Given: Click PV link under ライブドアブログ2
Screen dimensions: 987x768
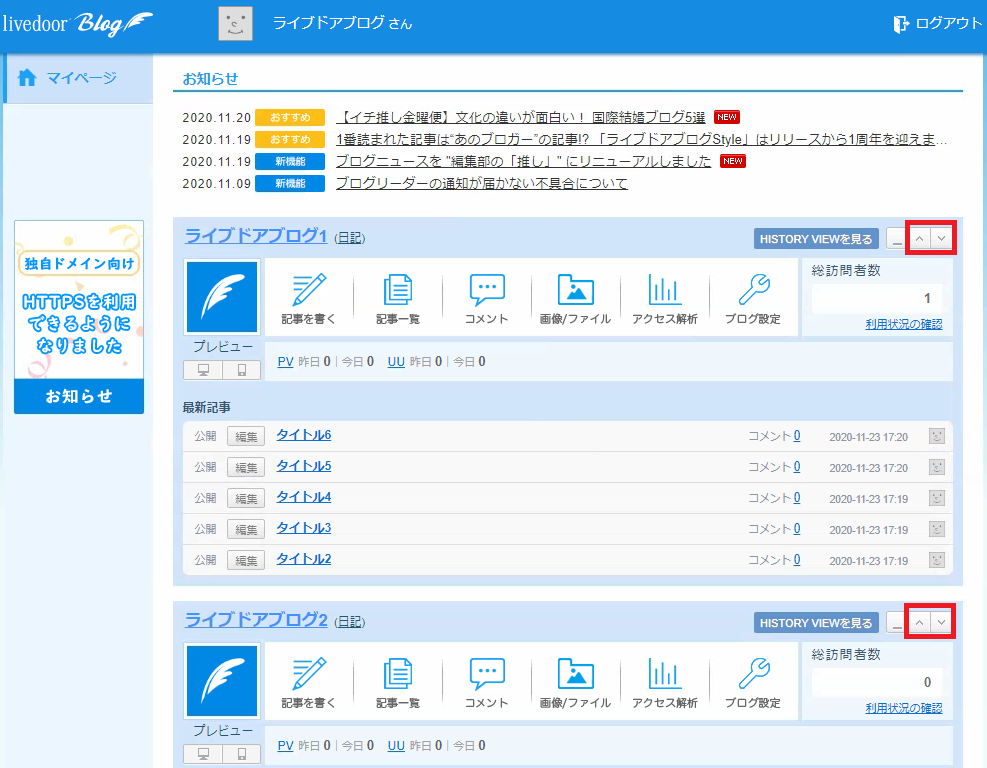Looking at the screenshot, I should [285, 746].
